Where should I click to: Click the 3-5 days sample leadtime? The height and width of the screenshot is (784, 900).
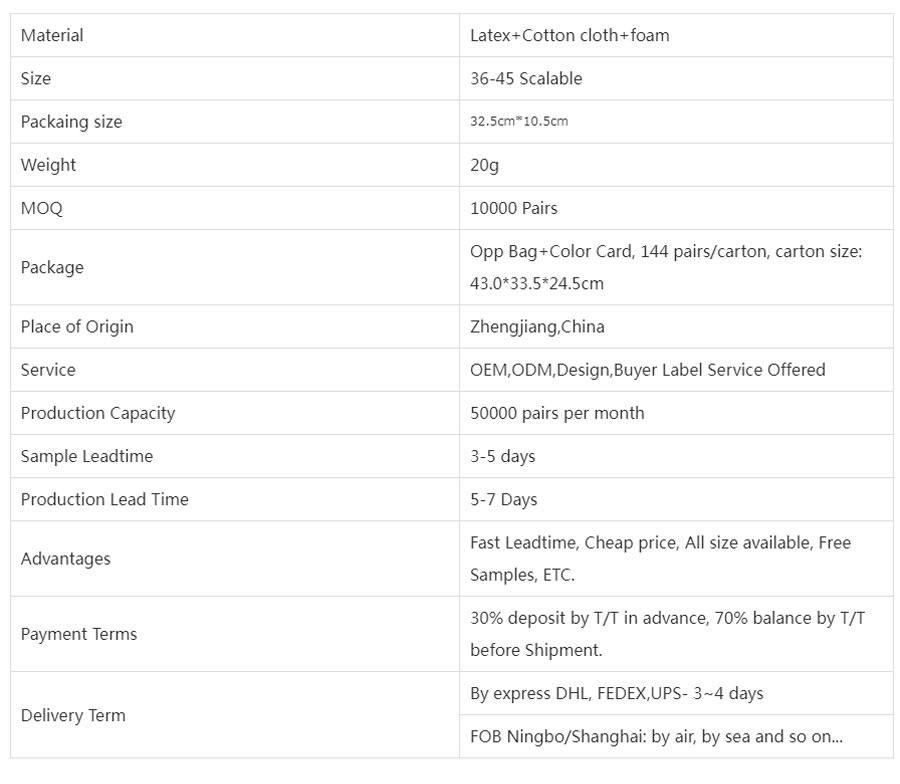point(502,456)
